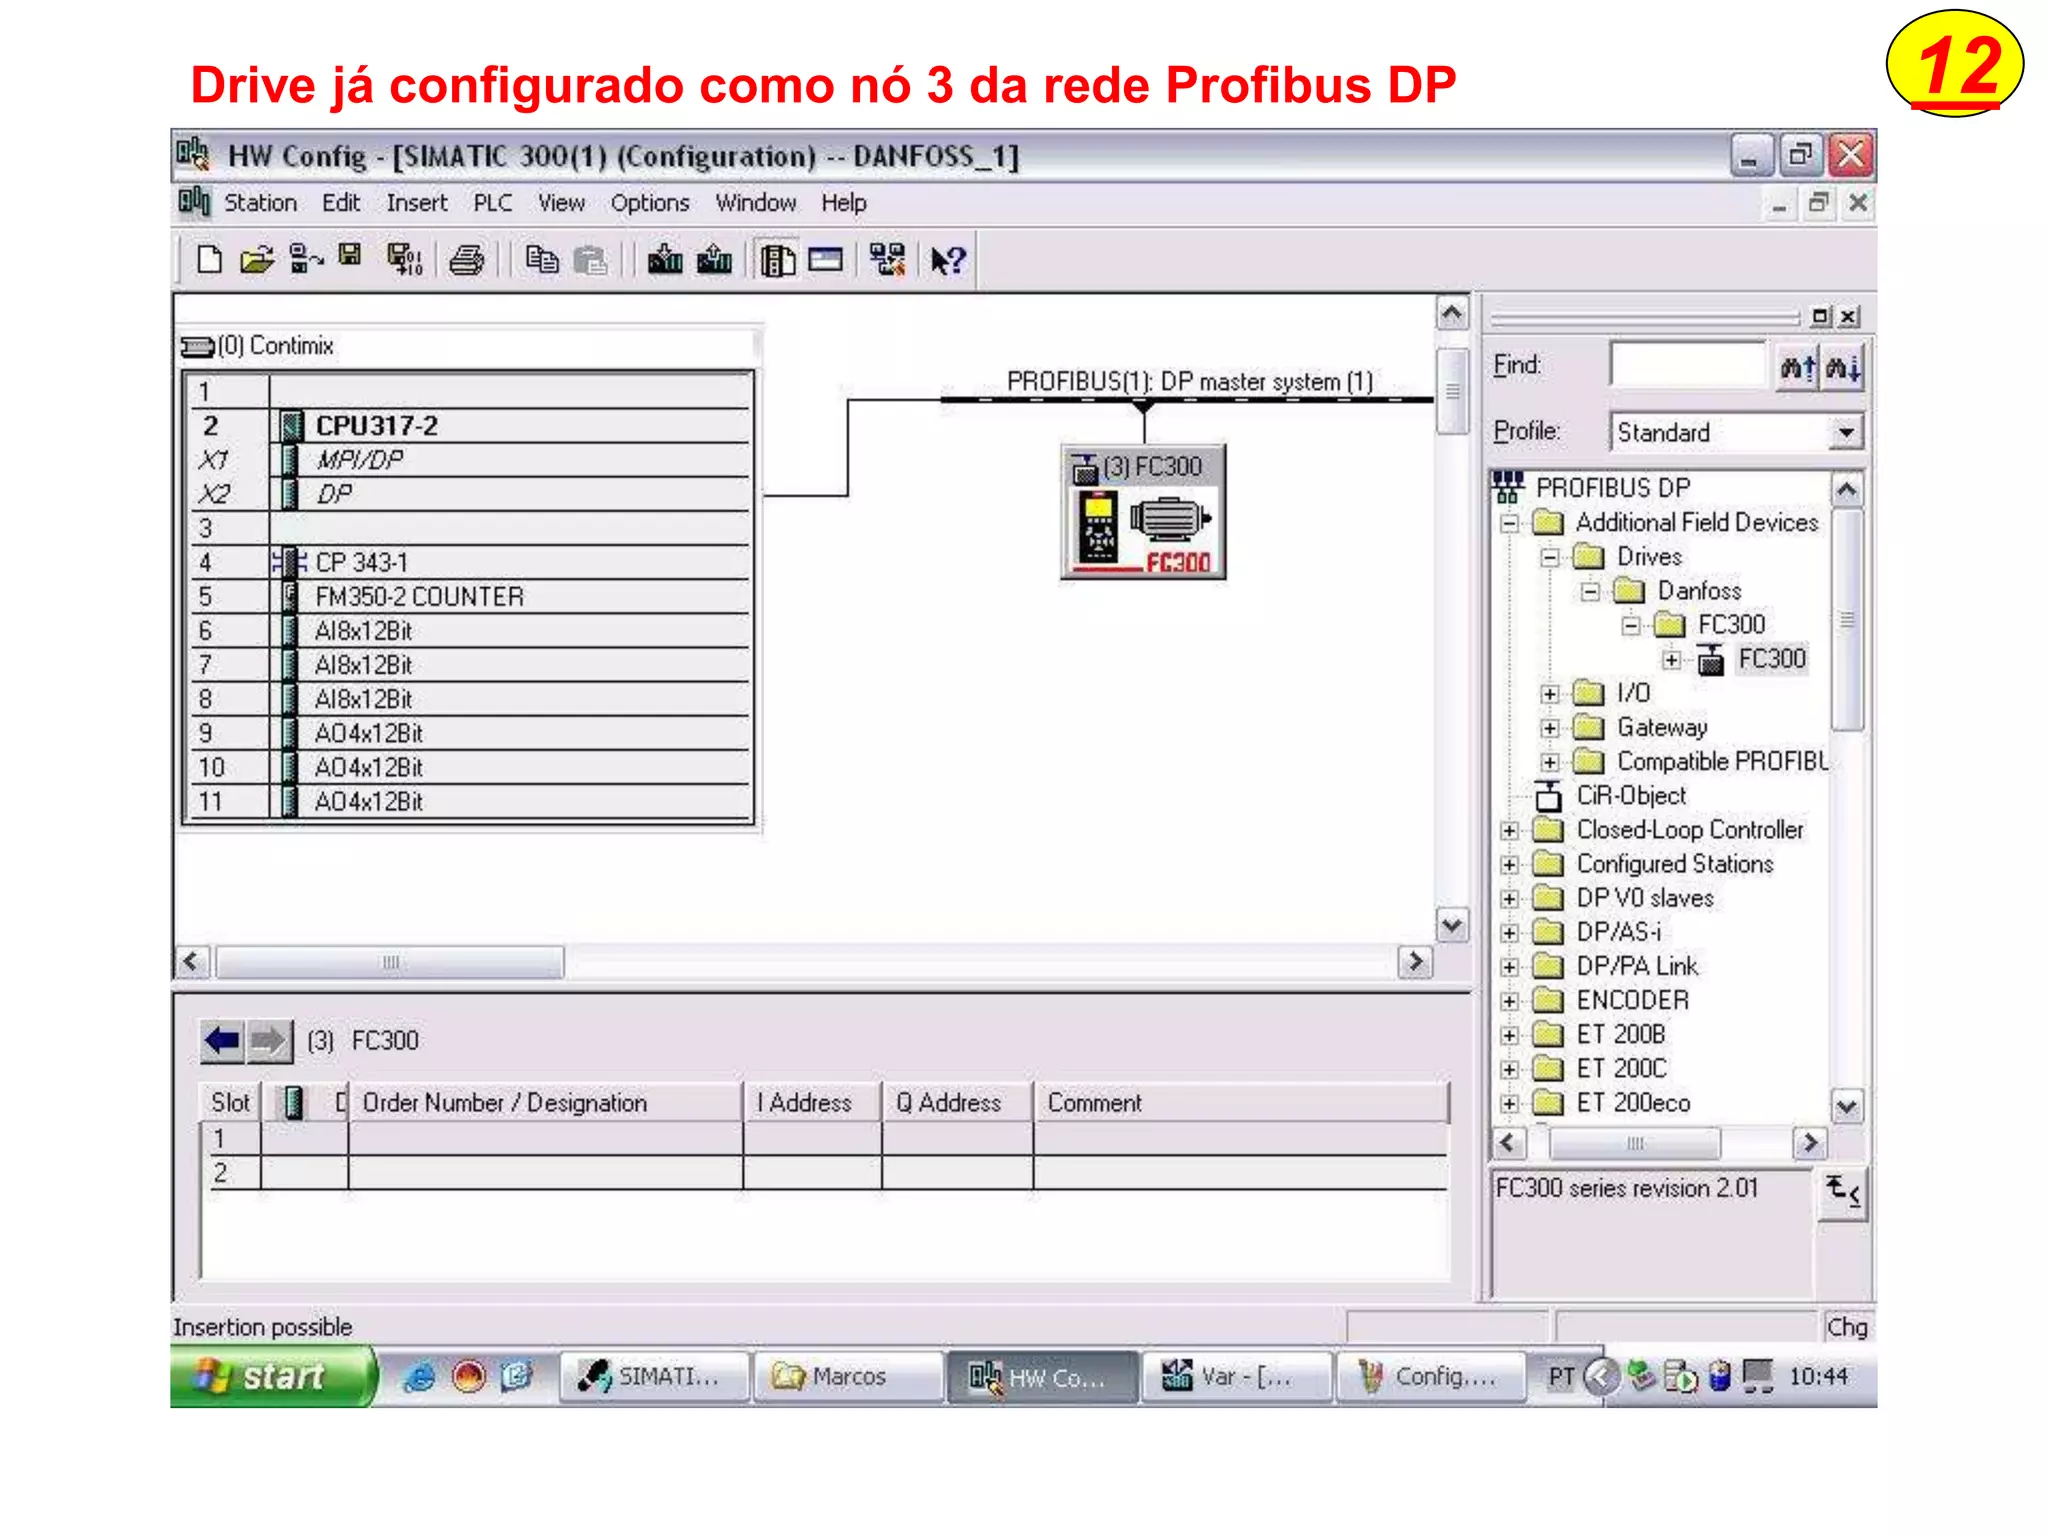Click the New document toolbar icon

coord(209,260)
